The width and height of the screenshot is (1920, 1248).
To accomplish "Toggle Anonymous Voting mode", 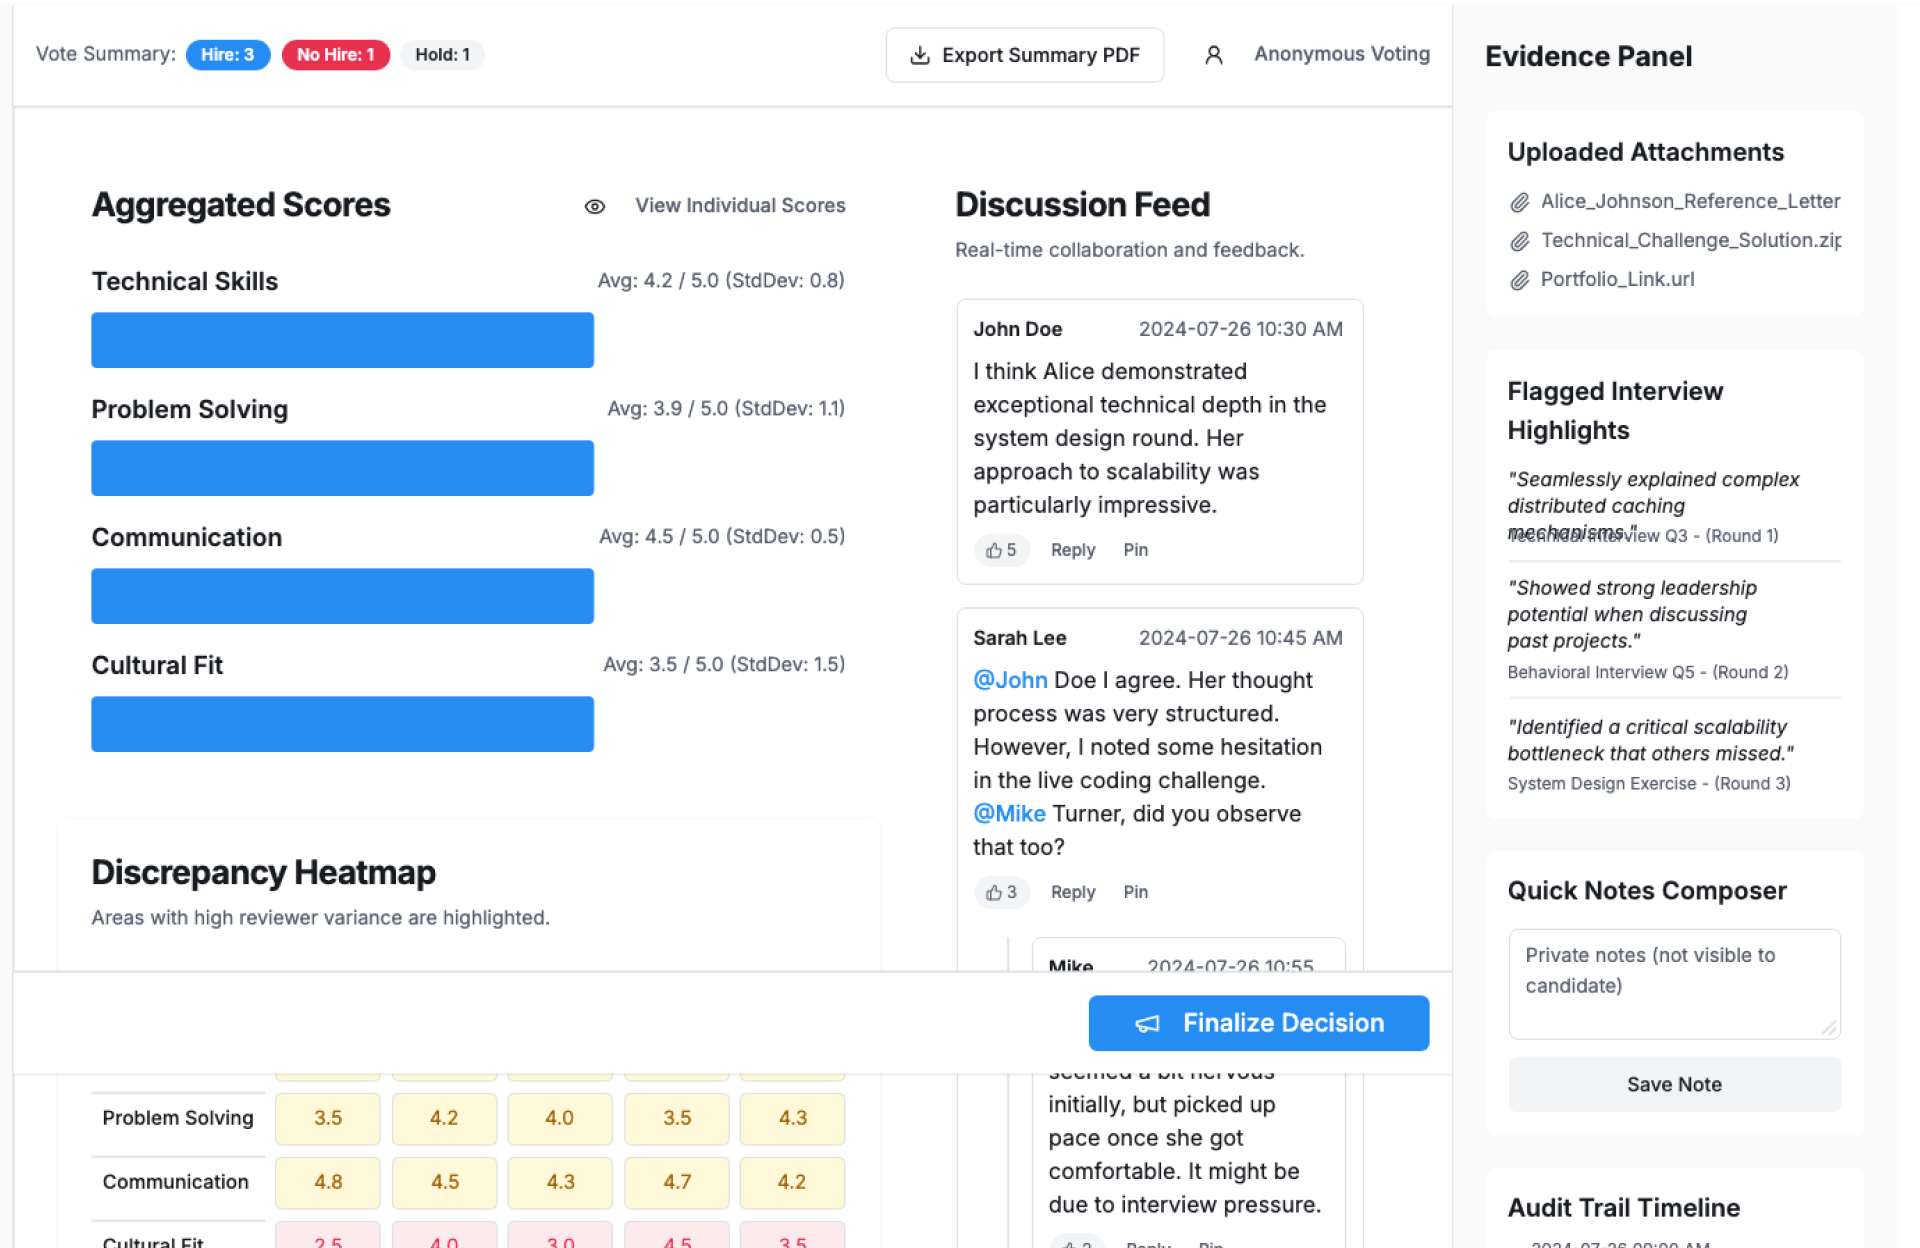I will point(1341,54).
